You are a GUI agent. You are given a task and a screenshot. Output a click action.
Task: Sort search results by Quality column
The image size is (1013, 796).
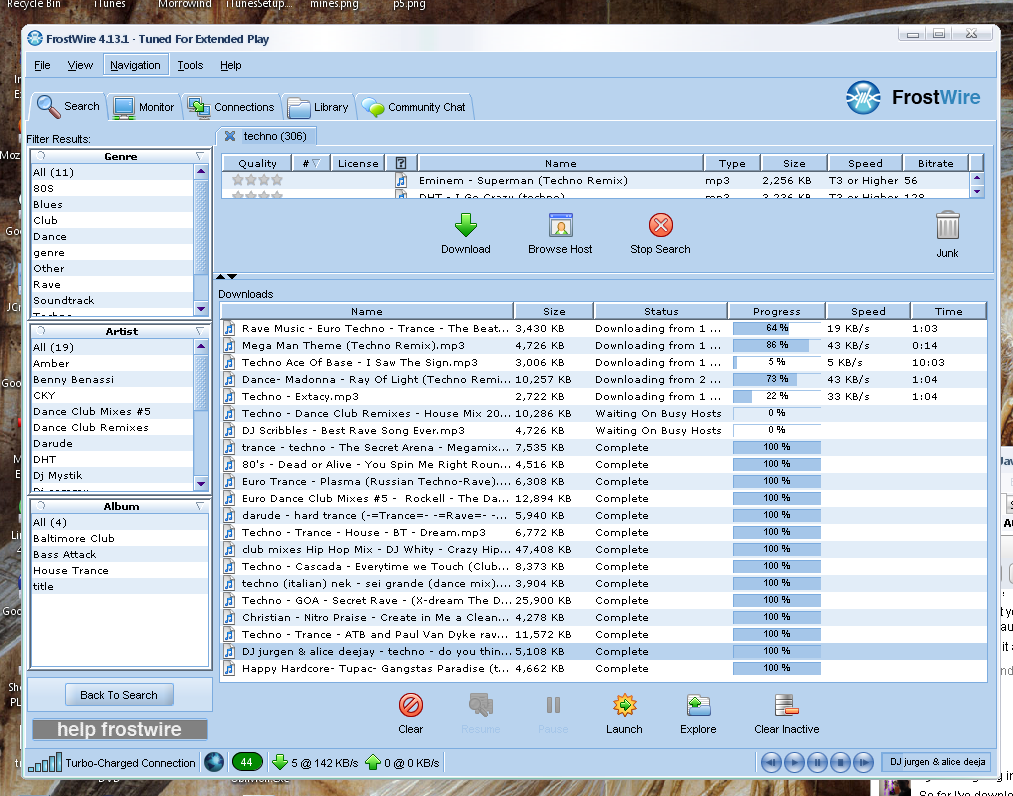tap(257, 163)
